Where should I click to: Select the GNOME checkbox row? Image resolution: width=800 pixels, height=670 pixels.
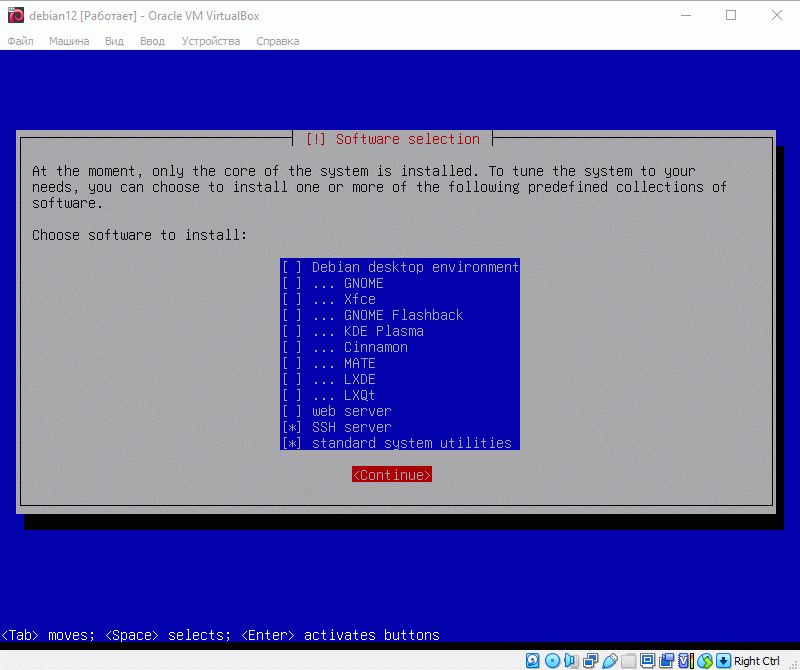click(400, 283)
